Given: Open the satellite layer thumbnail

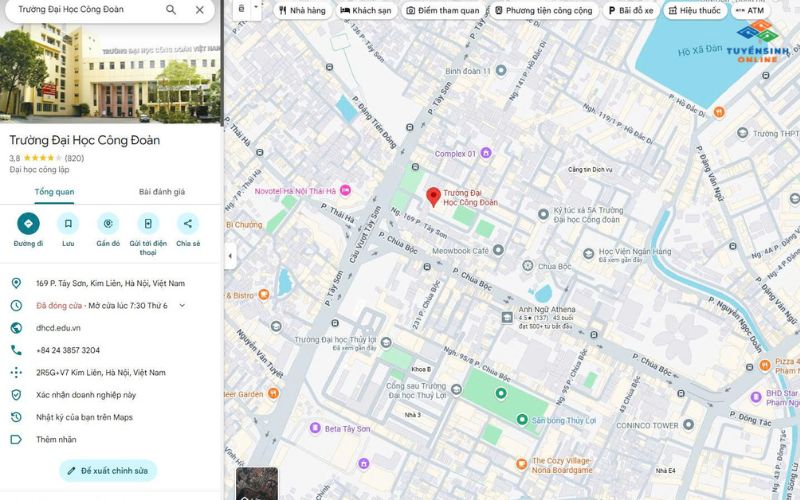Looking at the screenshot, I should point(257,484).
